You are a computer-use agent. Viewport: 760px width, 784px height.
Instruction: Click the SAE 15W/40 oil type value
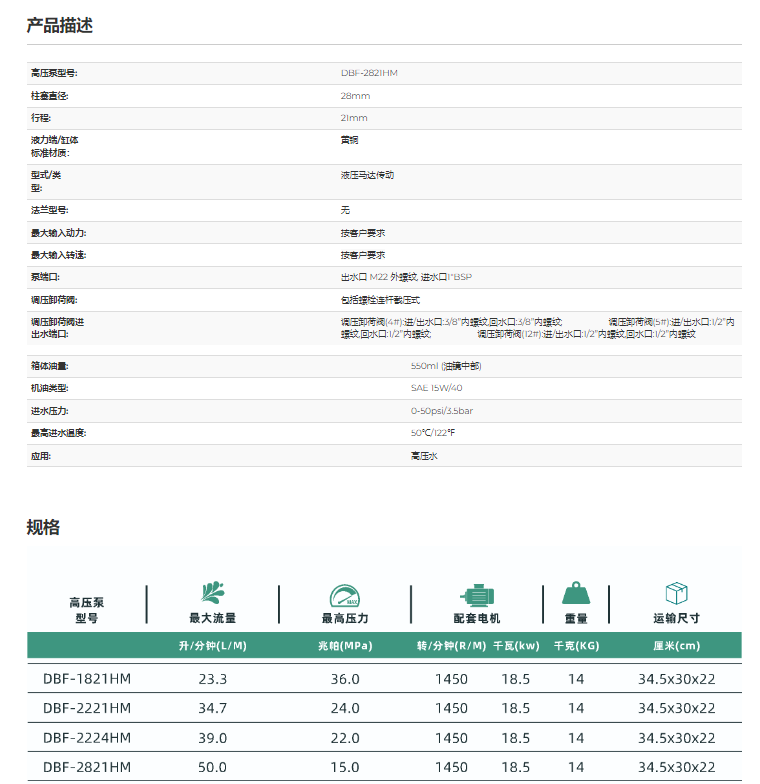click(436, 388)
